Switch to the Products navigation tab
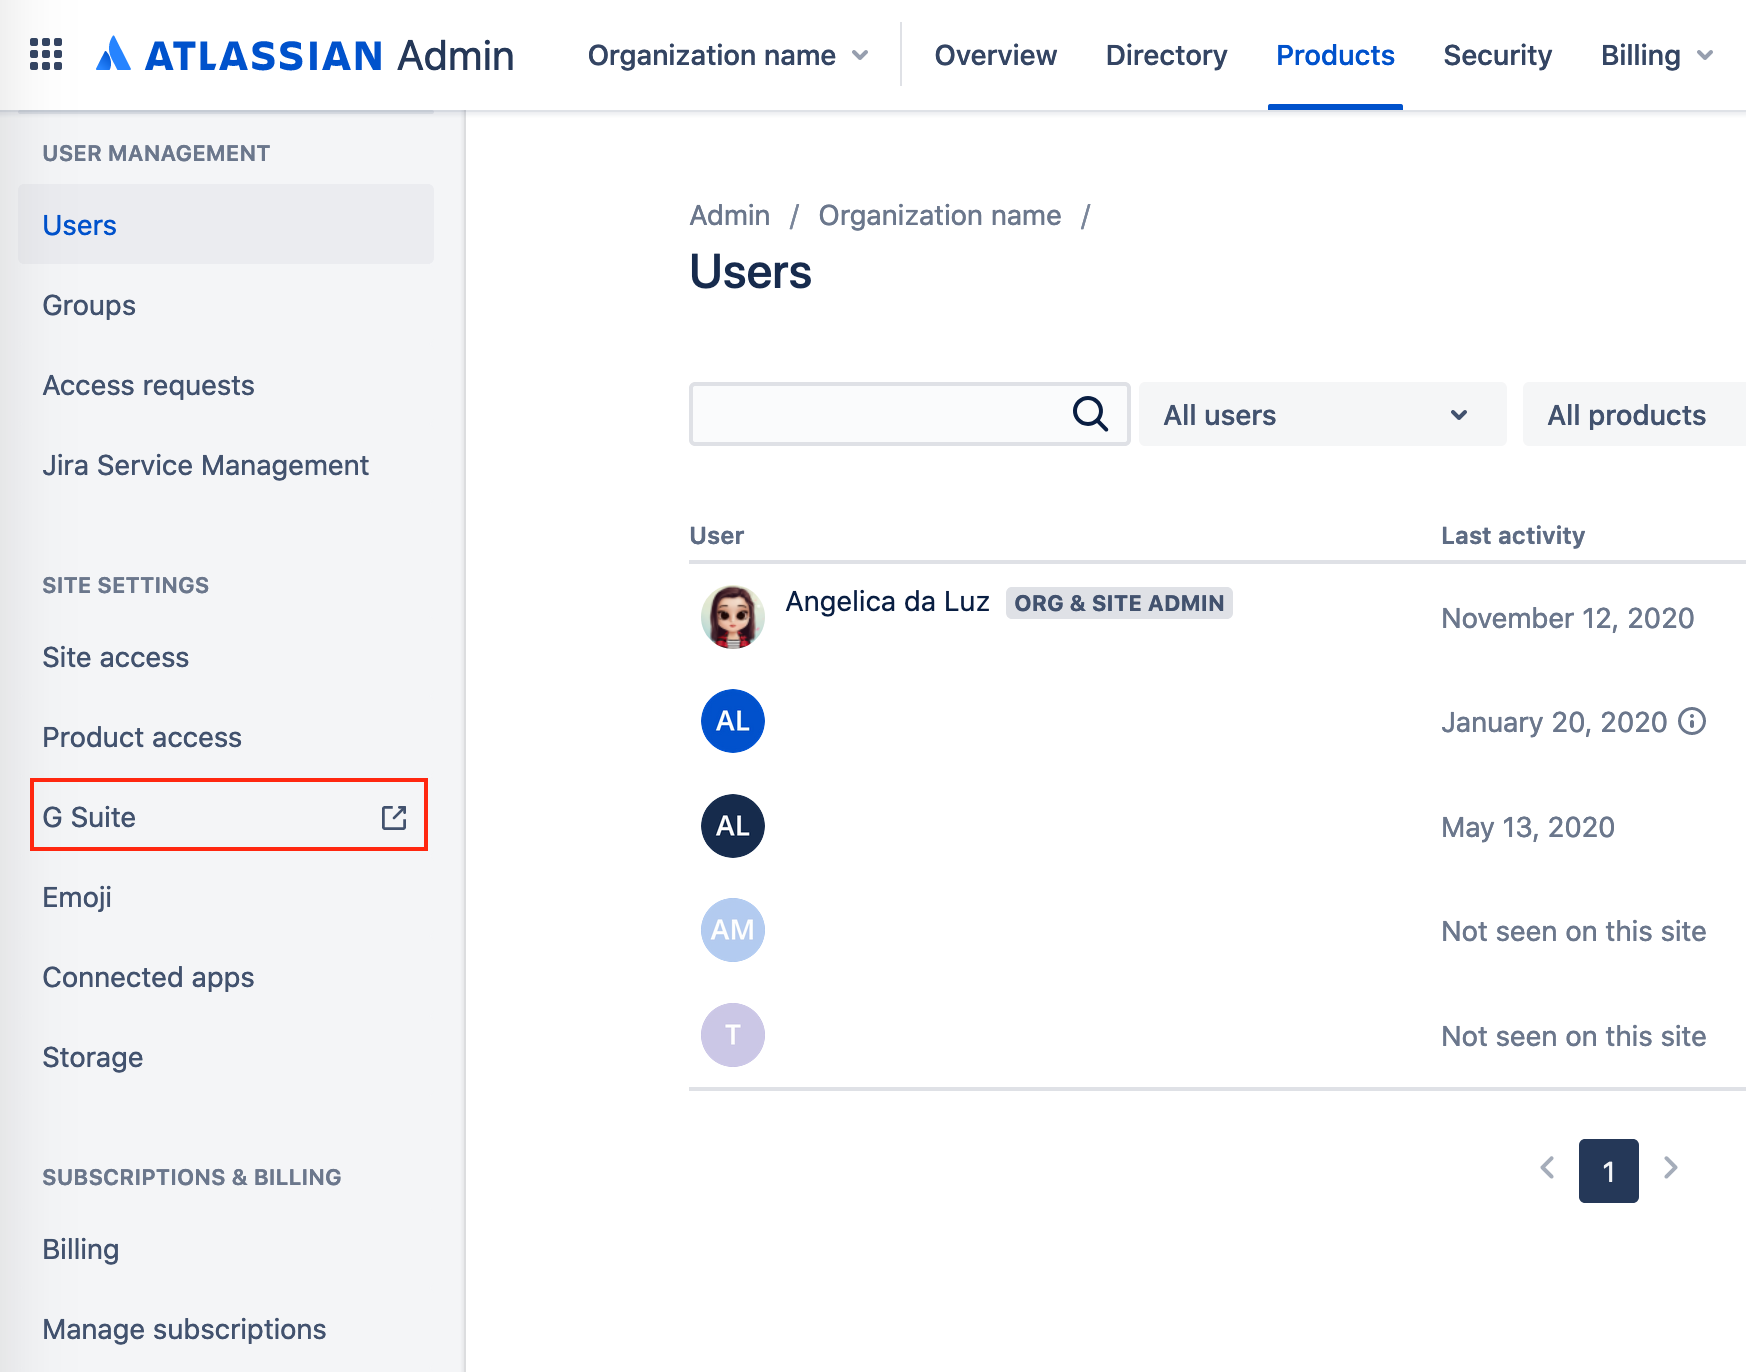Viewport: 1746px width, 1372px height. (1335, 55)
